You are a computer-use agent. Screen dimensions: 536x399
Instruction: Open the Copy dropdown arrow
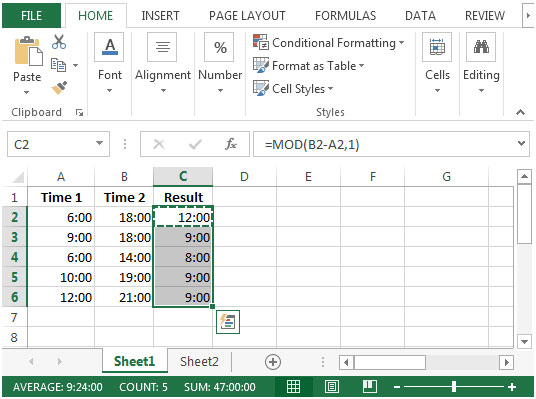pos(75,65)
